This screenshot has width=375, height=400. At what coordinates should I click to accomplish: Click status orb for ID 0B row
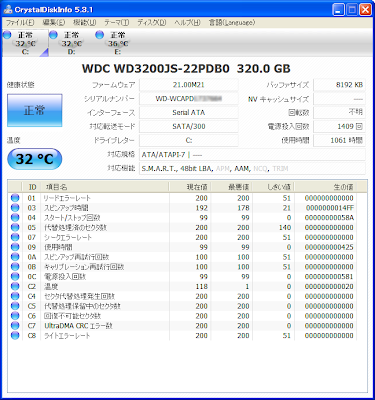[15, 267]
